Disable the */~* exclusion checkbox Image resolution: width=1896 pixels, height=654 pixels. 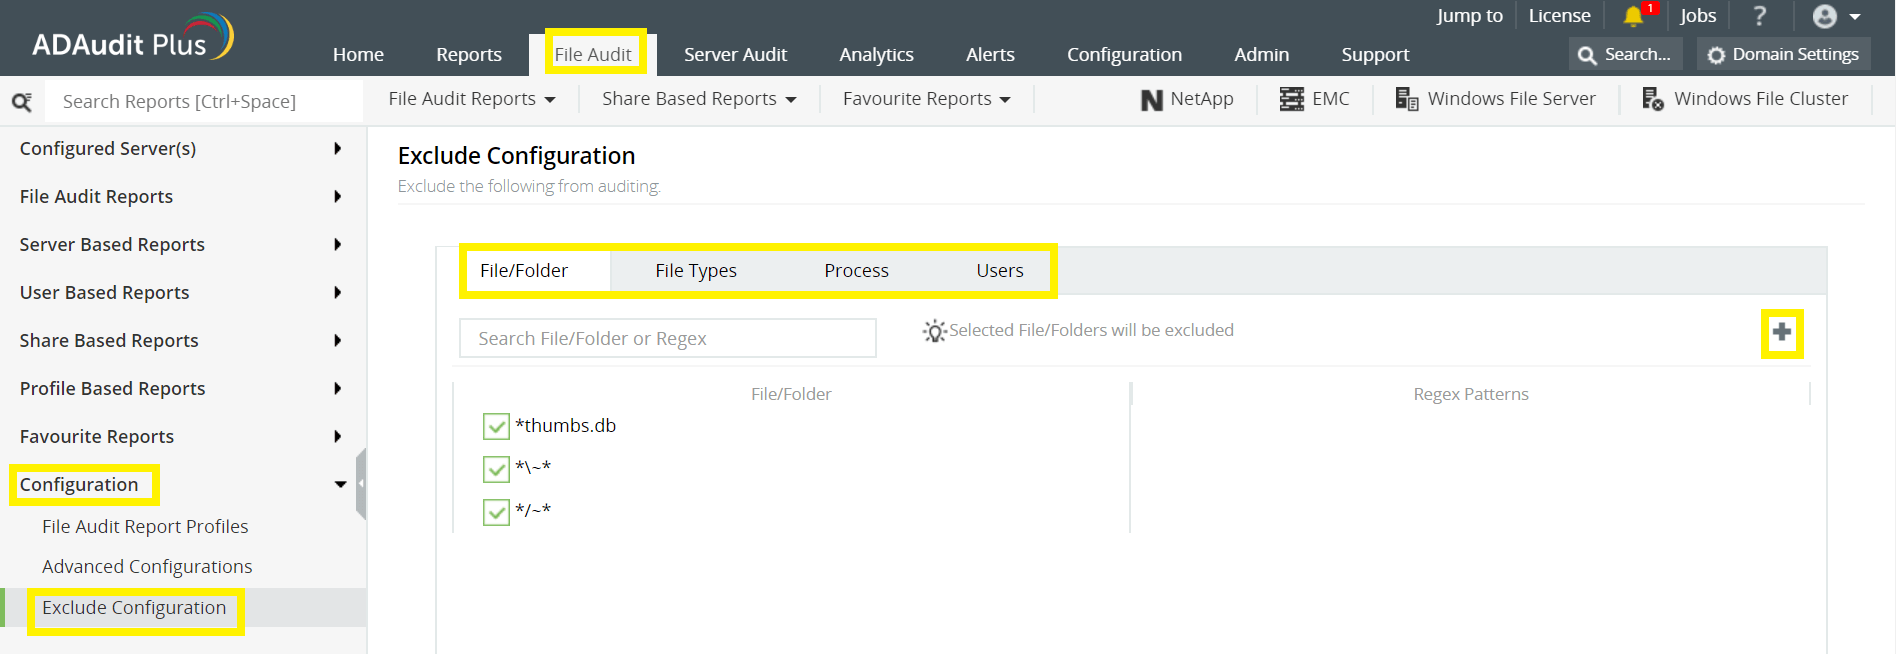click(496, 512)
